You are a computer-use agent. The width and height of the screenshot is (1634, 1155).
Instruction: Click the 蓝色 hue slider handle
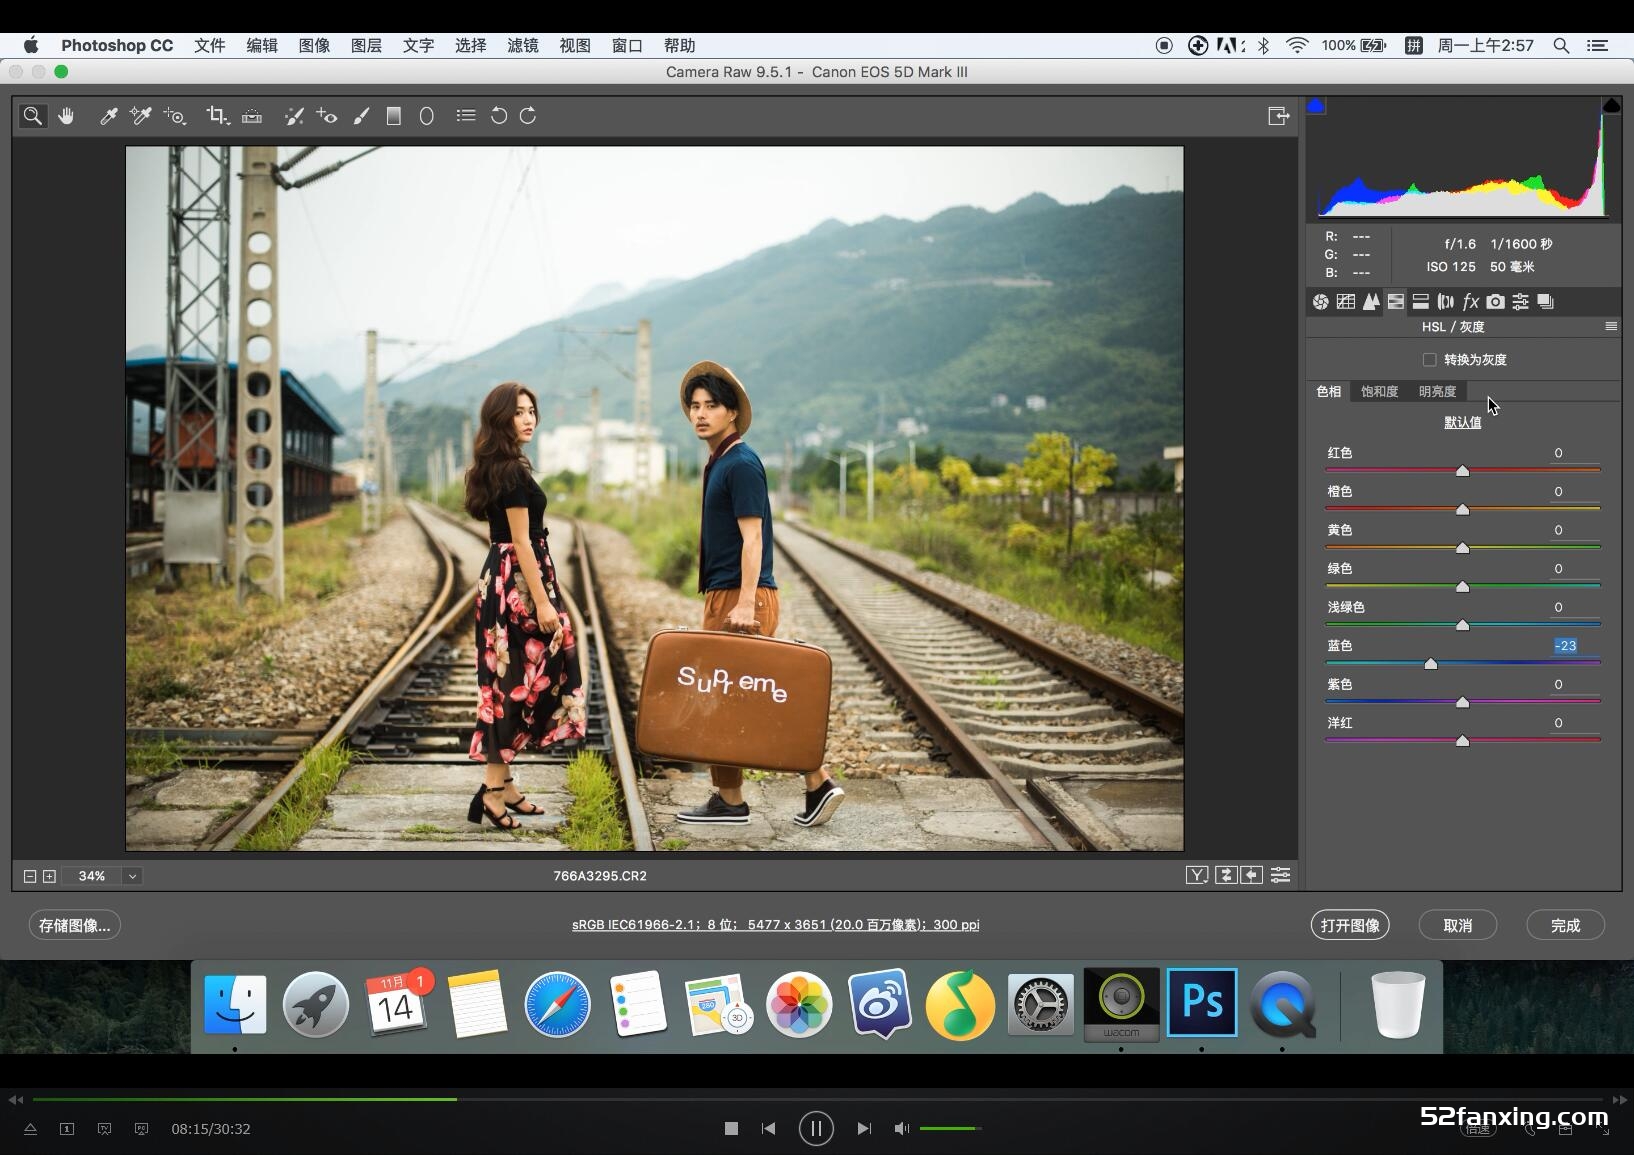(x=1430, y=664)
